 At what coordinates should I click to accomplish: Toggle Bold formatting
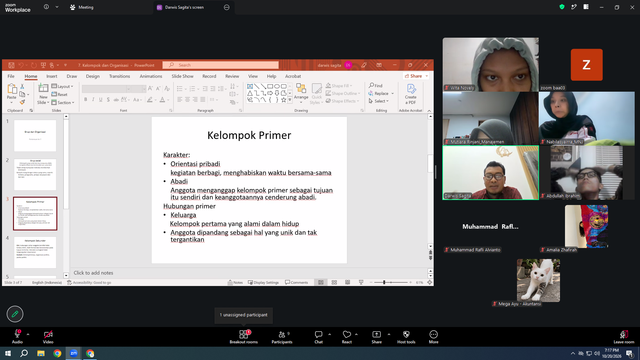coord(85,100)
